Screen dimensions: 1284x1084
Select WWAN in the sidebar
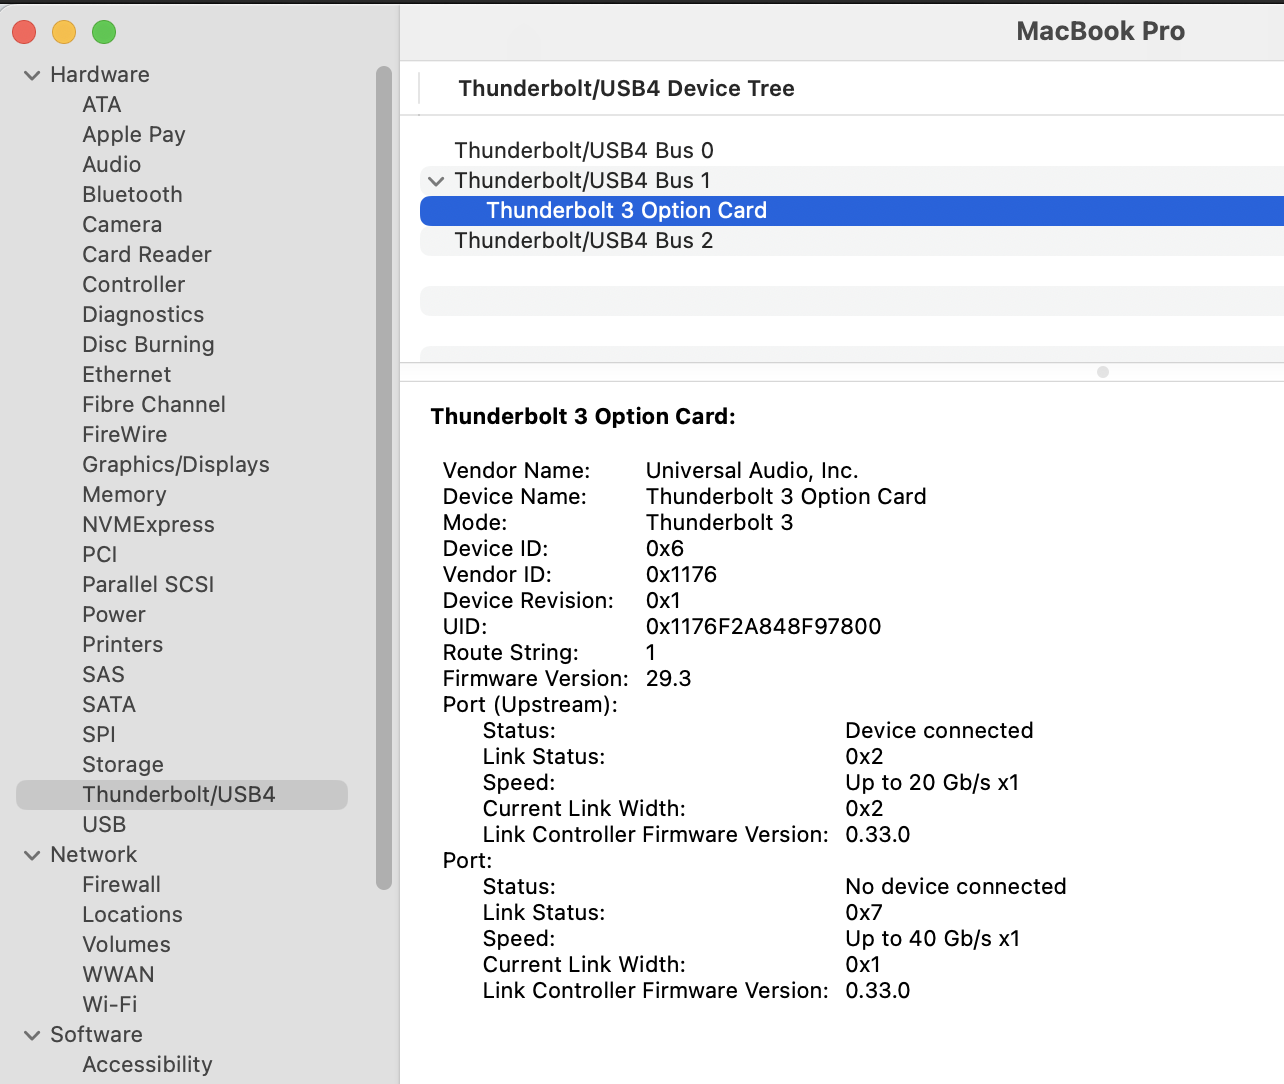click(x=119, y=975)
